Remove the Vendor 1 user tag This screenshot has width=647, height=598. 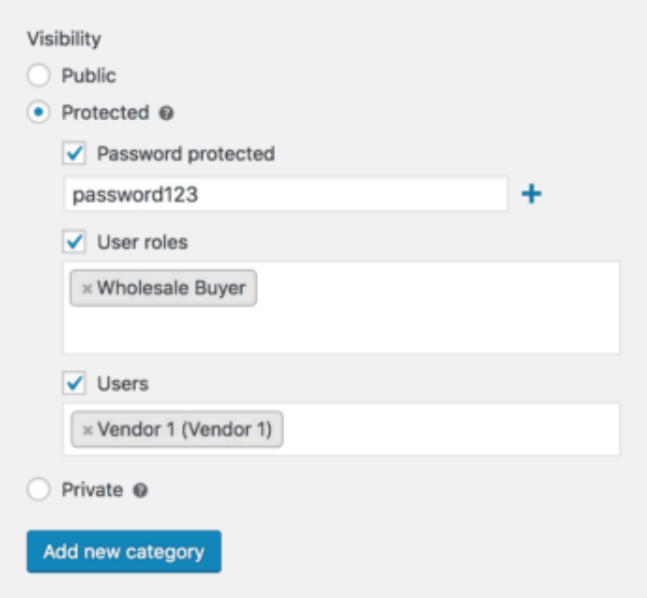coord(87,430)
